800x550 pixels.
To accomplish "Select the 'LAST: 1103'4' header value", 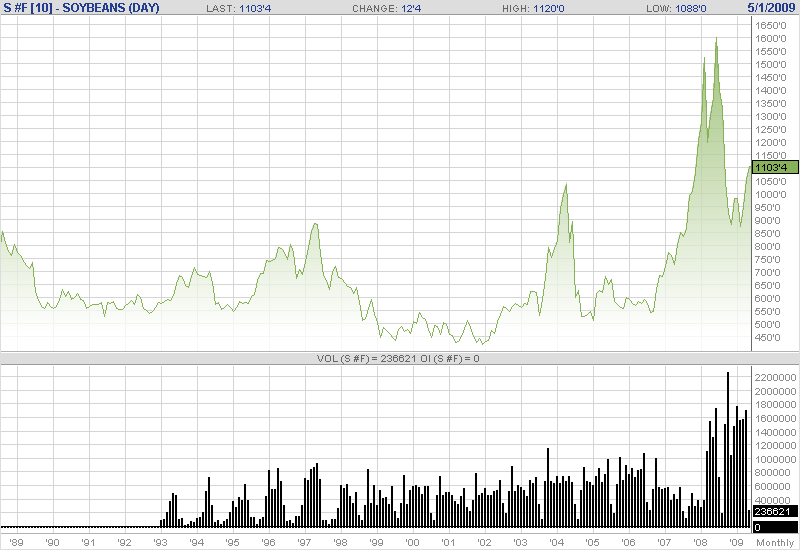I will [x=238, y=9].
